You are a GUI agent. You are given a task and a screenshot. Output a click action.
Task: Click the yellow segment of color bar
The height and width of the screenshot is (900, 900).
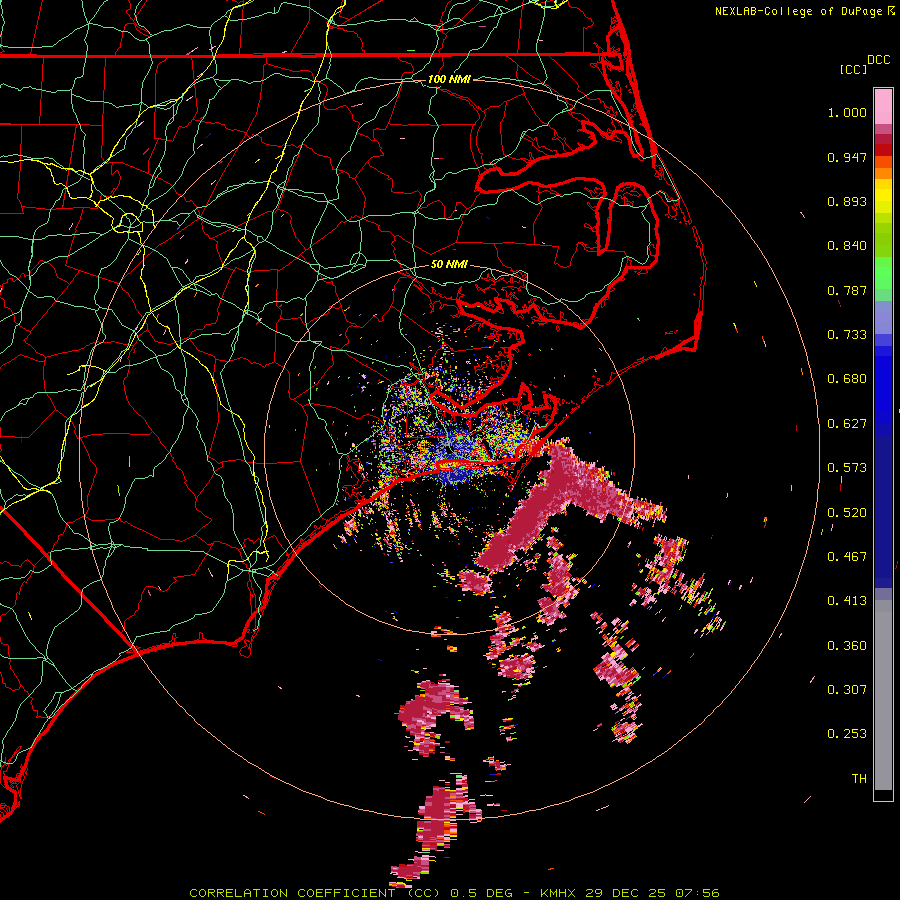tap(883, 198)
